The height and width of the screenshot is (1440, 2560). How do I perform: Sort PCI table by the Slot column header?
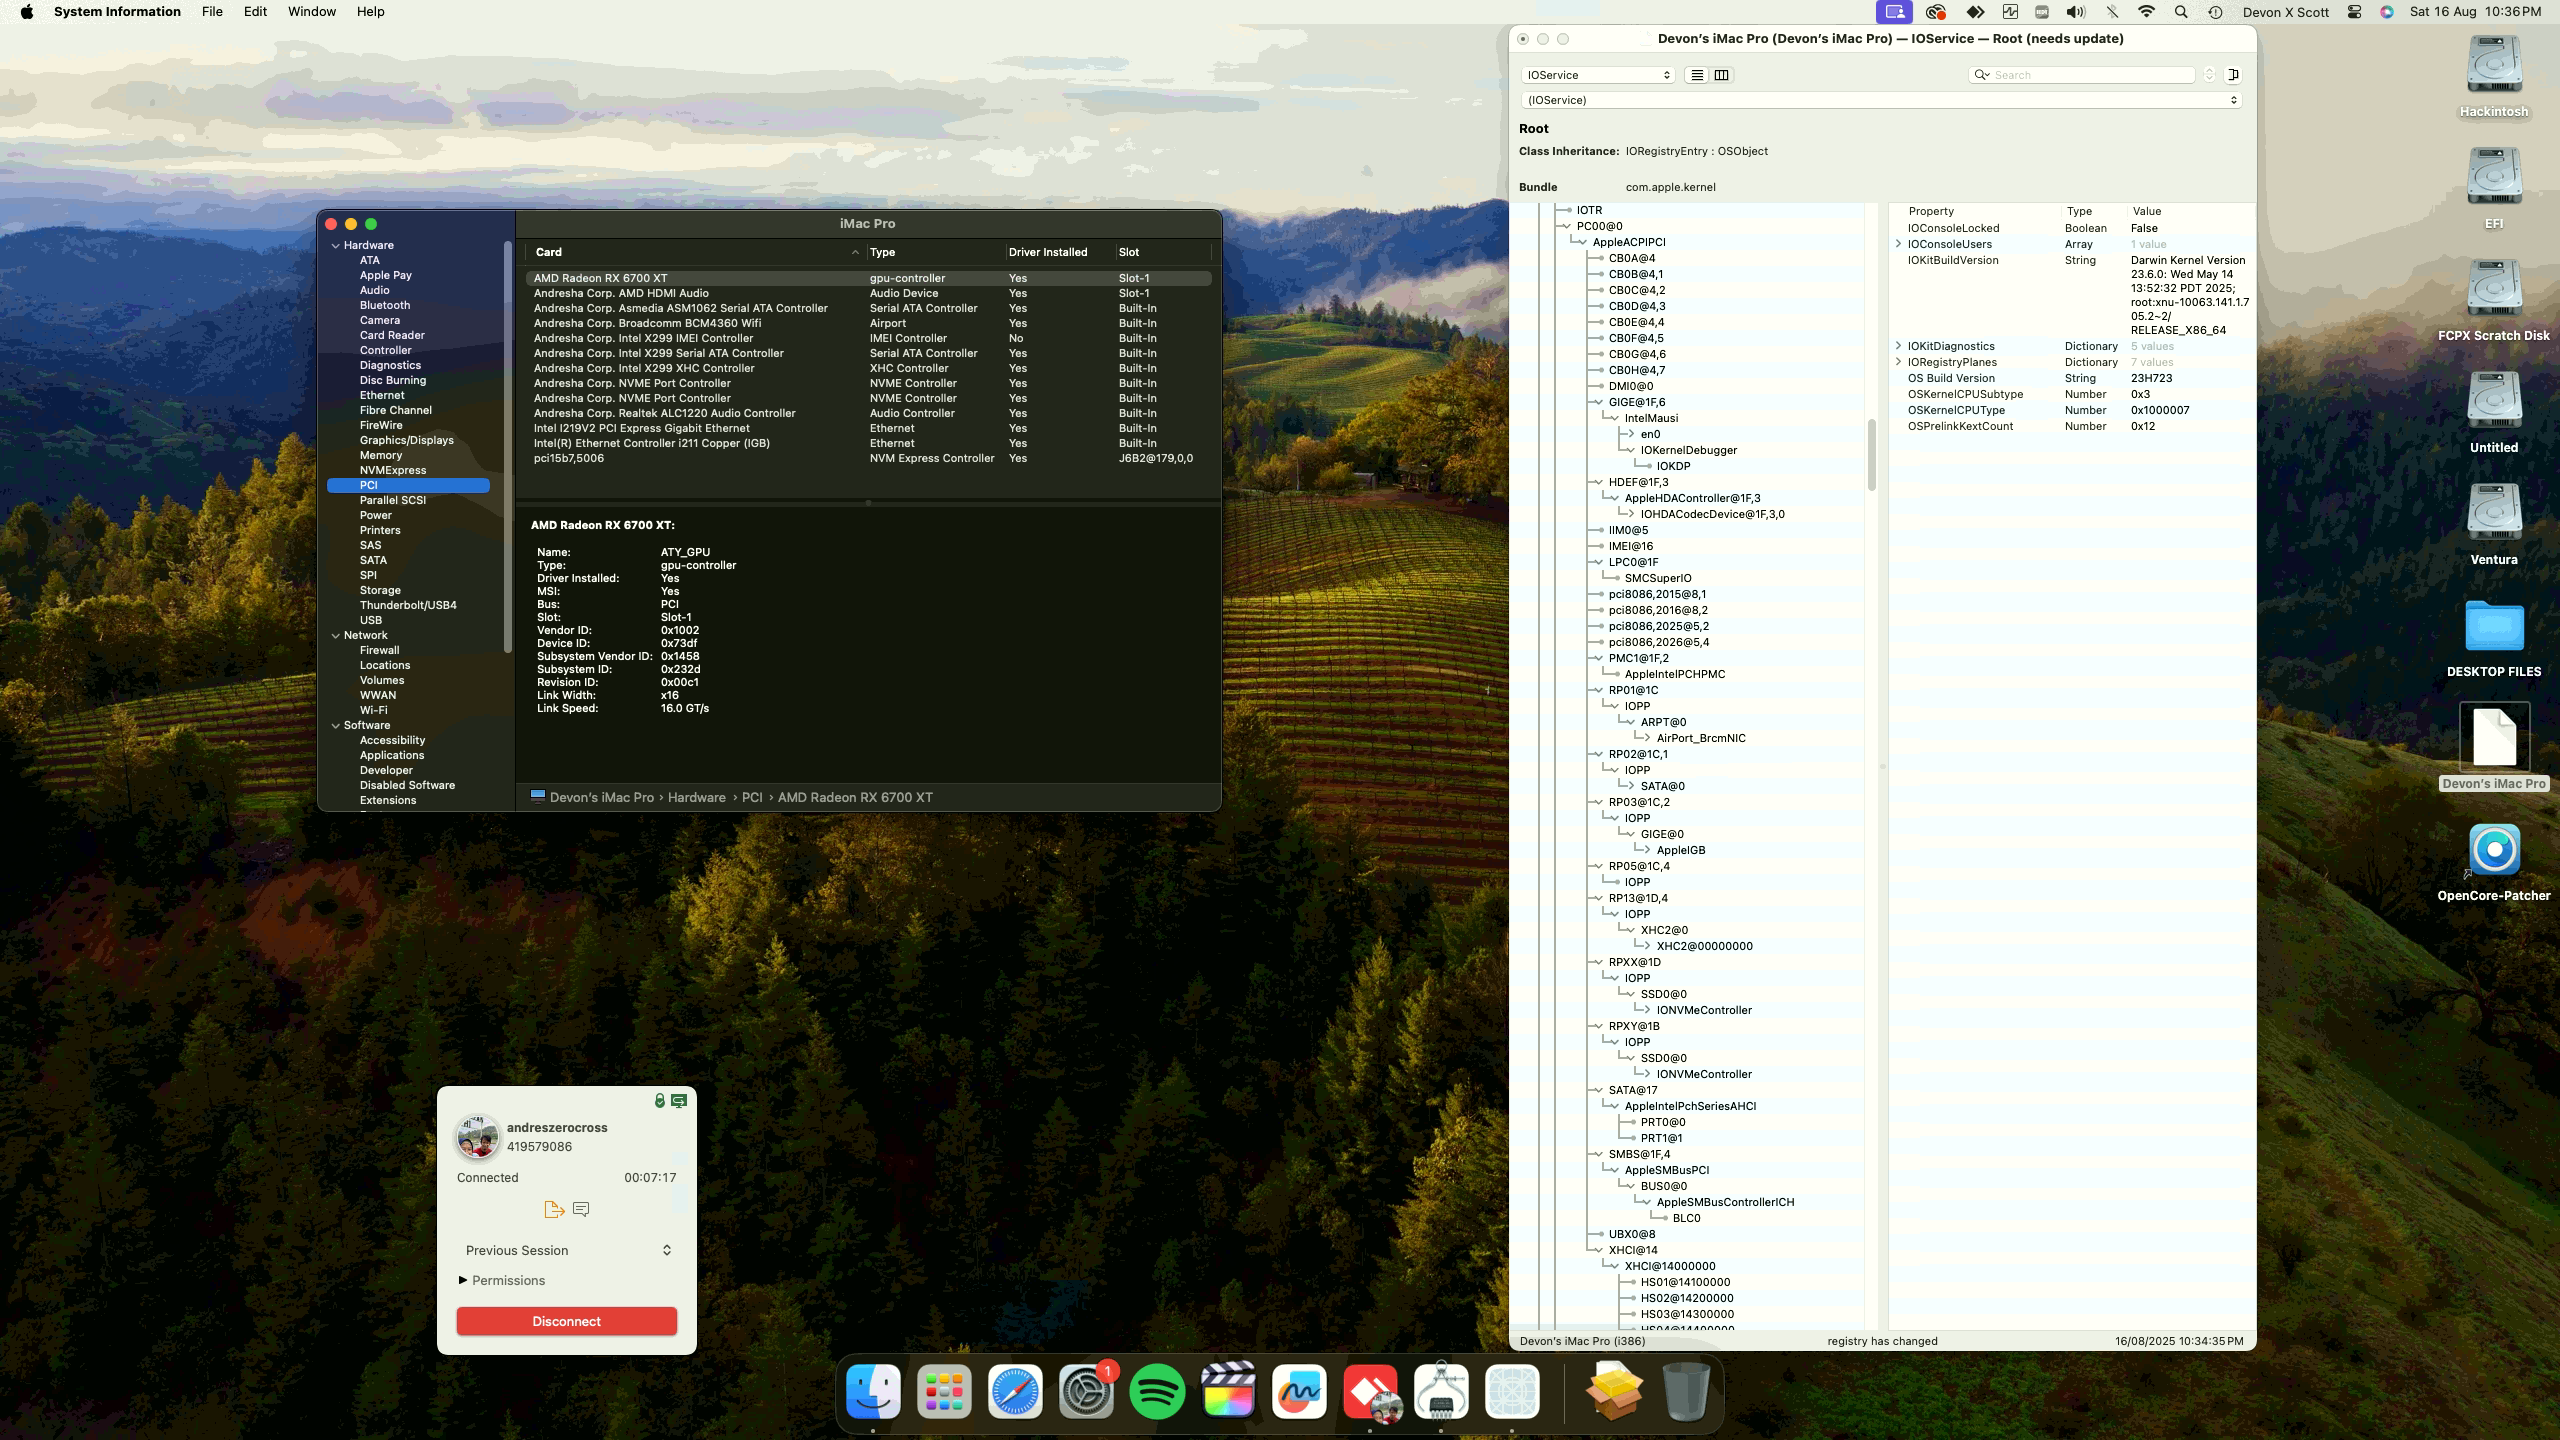coord(1162,252)
